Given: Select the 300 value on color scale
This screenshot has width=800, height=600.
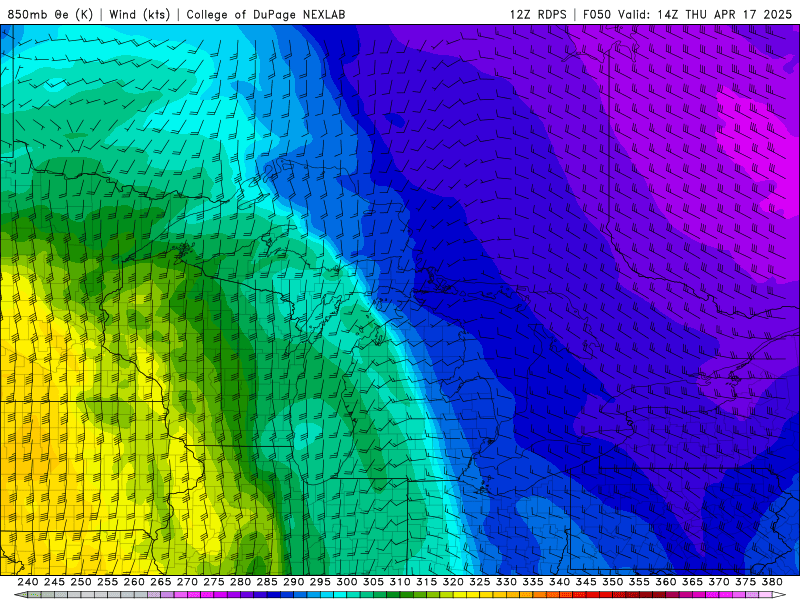Looking at the screenshot, I should 346,582.
